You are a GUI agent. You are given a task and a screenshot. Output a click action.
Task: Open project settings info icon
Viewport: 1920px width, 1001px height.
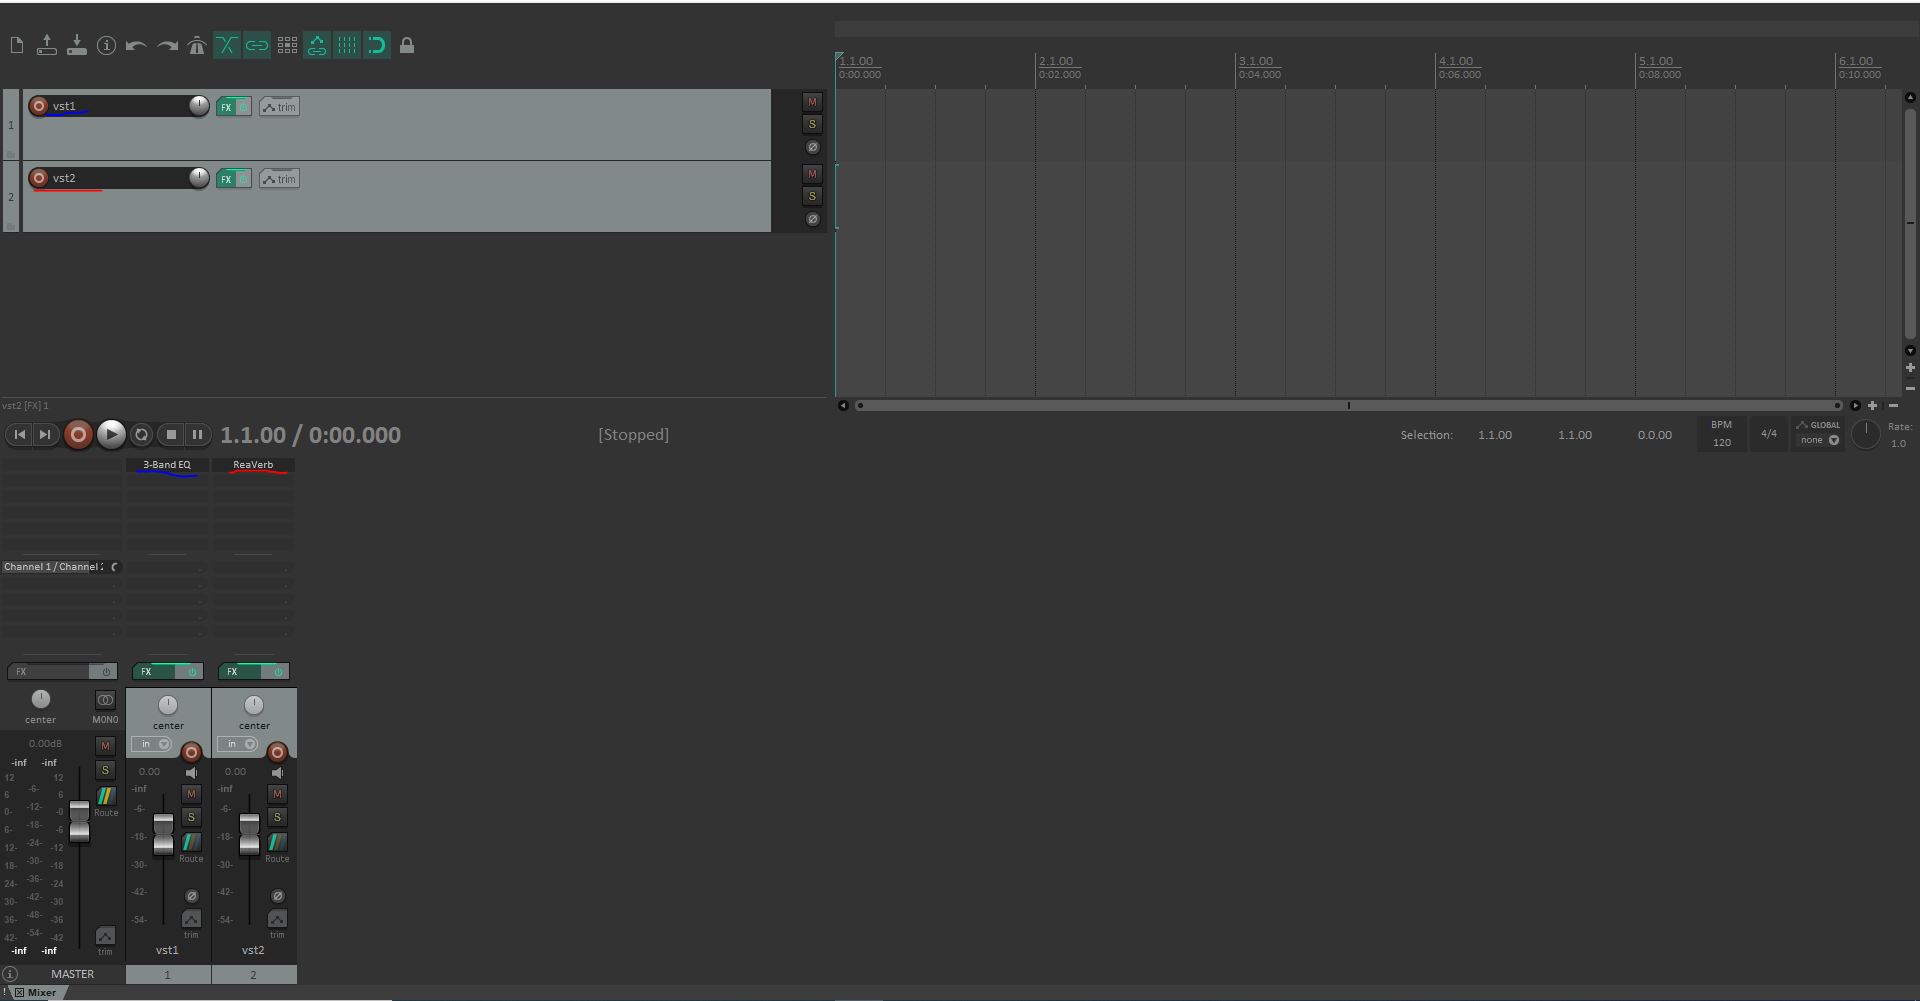(106, 45)
